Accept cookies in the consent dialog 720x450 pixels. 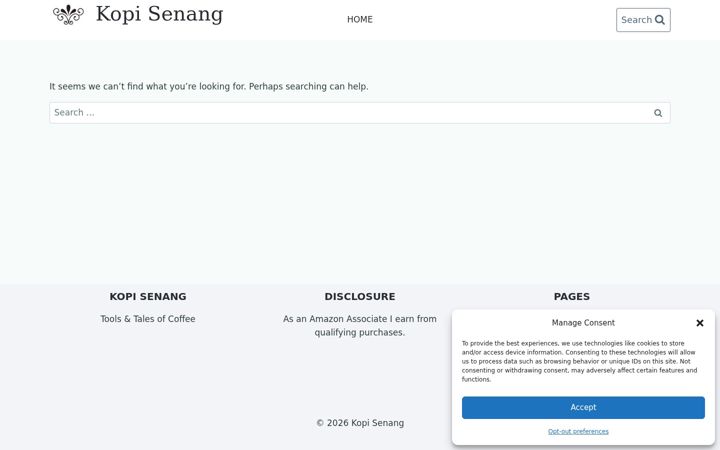click(583, 407)
